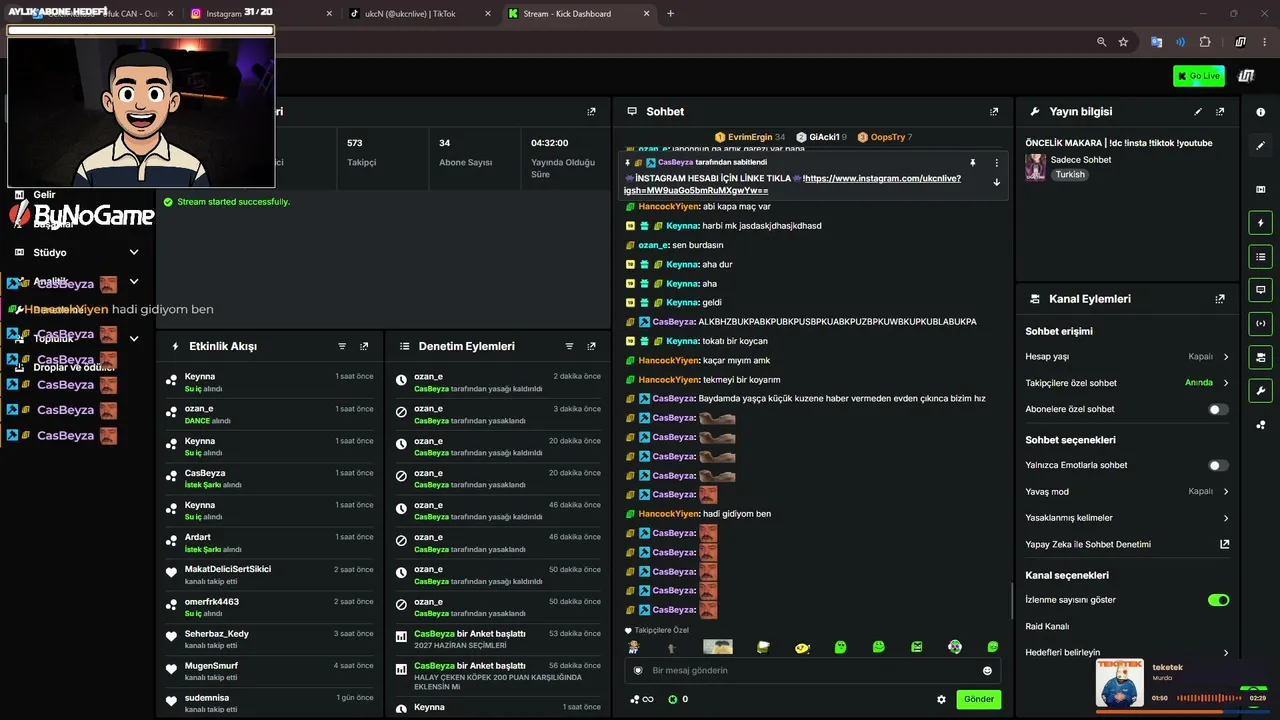Pop out the Yayın bilgisi panel
This screenshot has width=1280, height=720.
tap(1220, 112)
